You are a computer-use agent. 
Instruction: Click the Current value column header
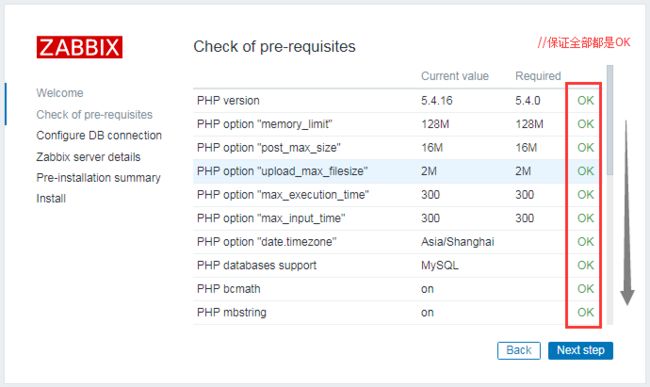[x=455, y=76]
